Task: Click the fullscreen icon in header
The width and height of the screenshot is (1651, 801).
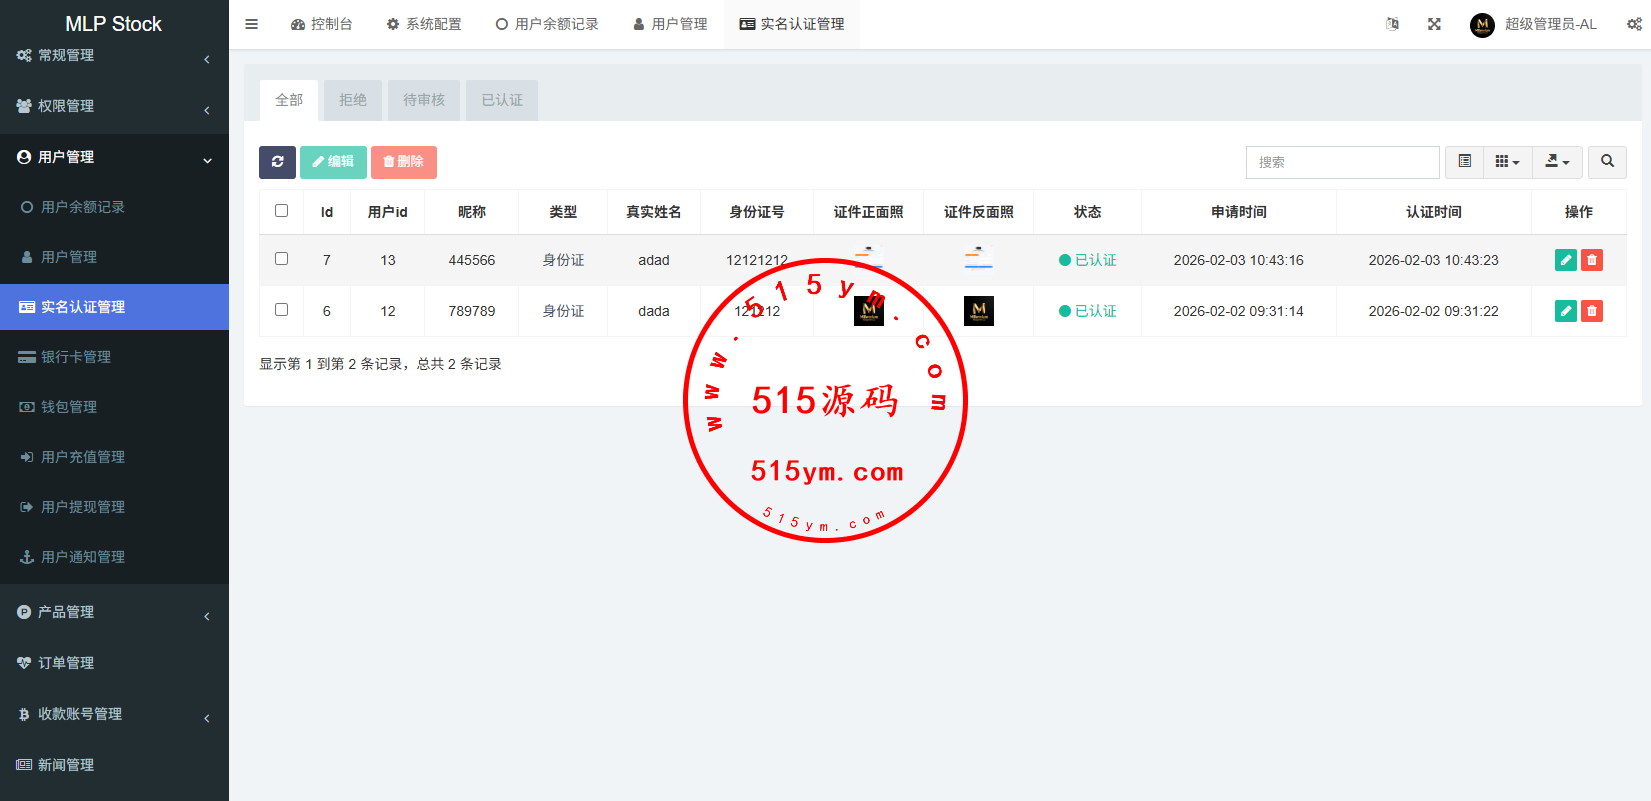Action: tap(1434, 24)
